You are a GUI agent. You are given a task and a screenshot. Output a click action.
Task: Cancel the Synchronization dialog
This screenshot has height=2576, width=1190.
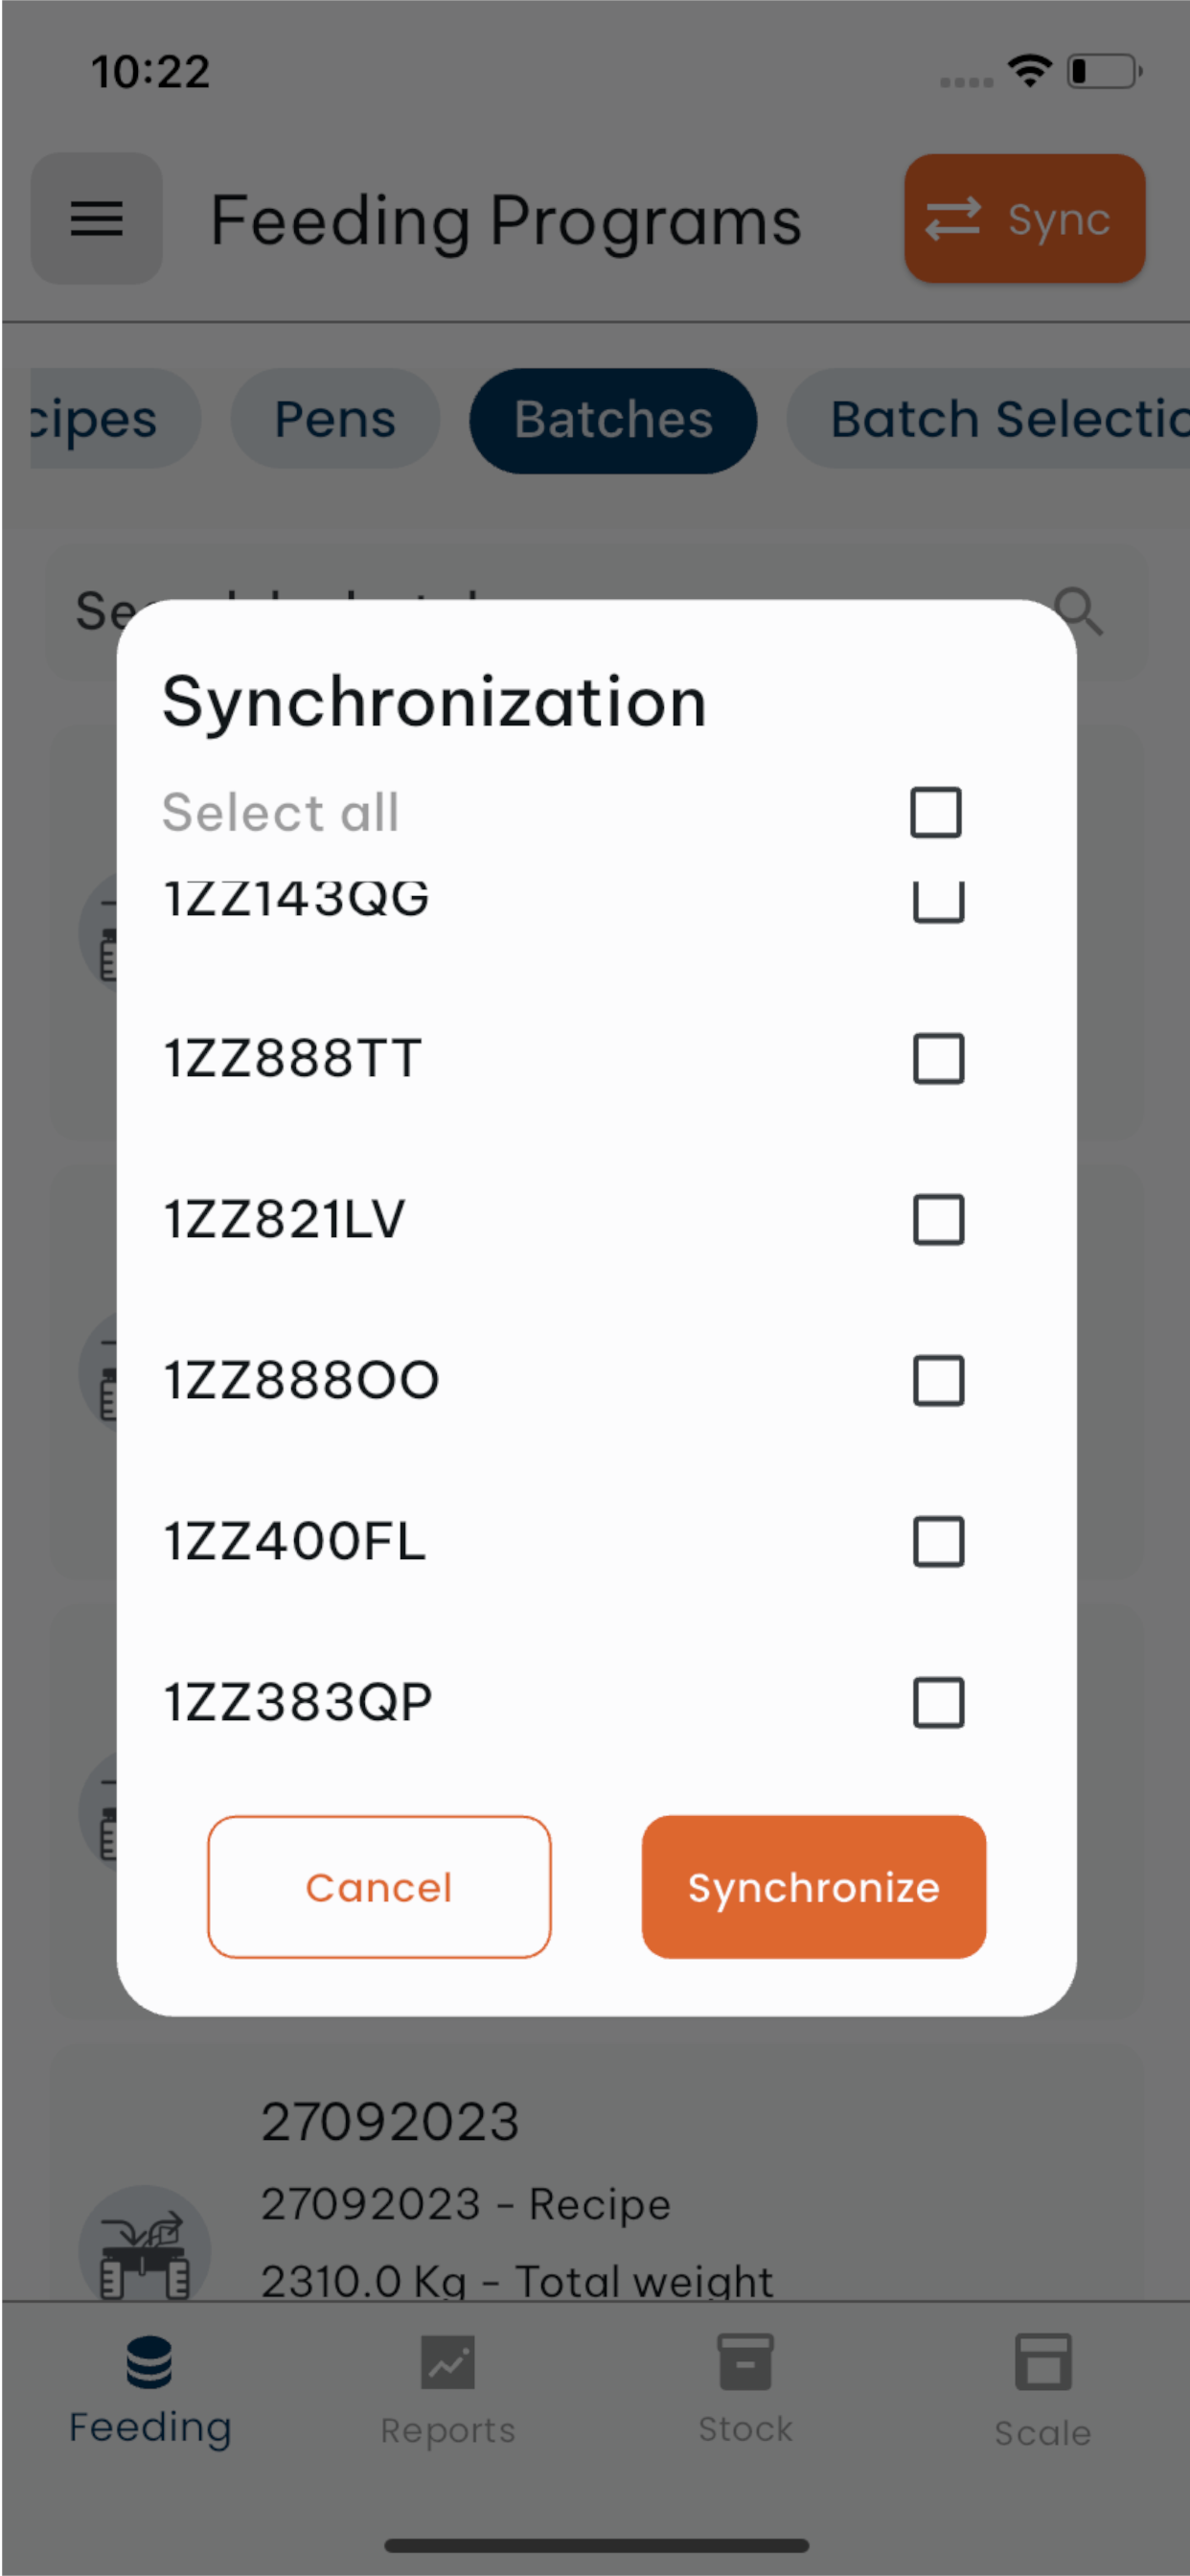(x=379, y=1887)
